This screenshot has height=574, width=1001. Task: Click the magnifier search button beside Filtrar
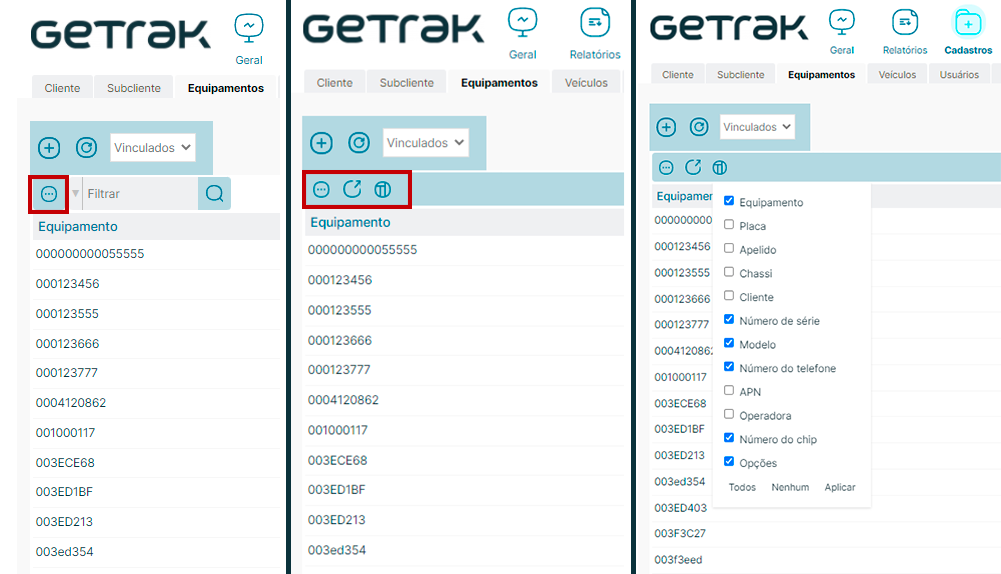[214, 193]
